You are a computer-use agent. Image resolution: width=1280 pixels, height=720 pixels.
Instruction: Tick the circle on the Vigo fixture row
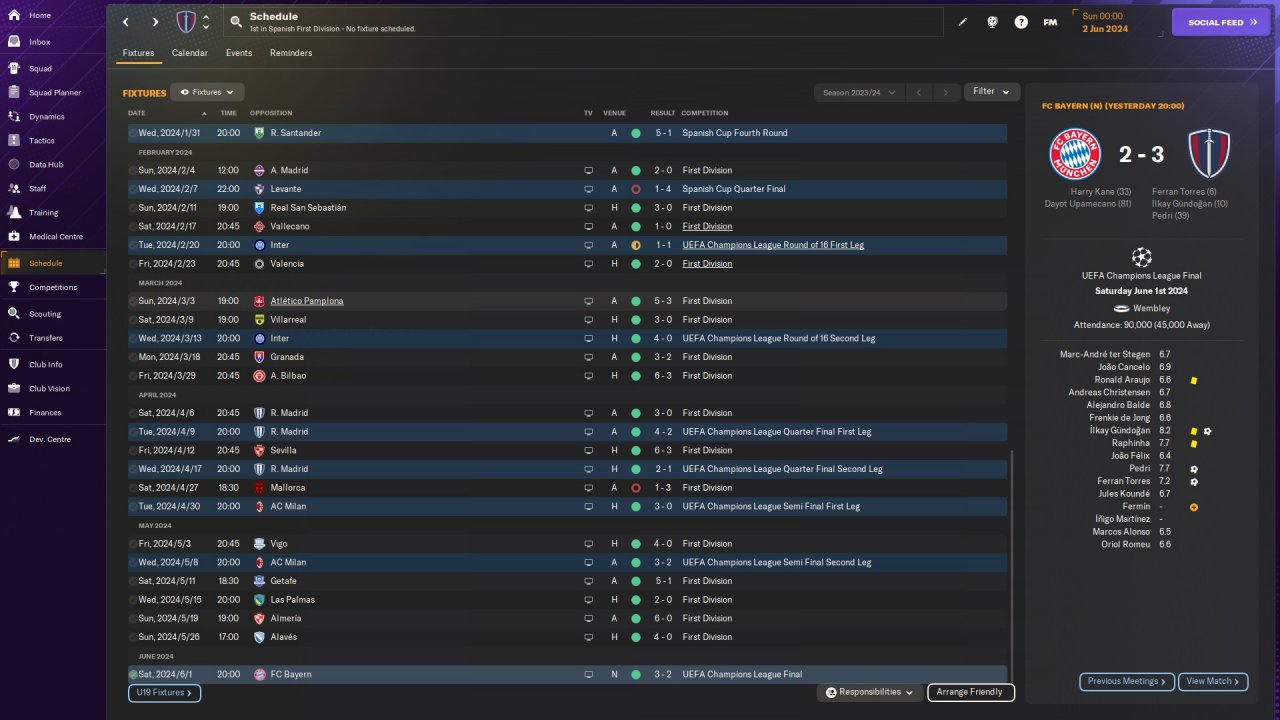[x=134, y=544]
